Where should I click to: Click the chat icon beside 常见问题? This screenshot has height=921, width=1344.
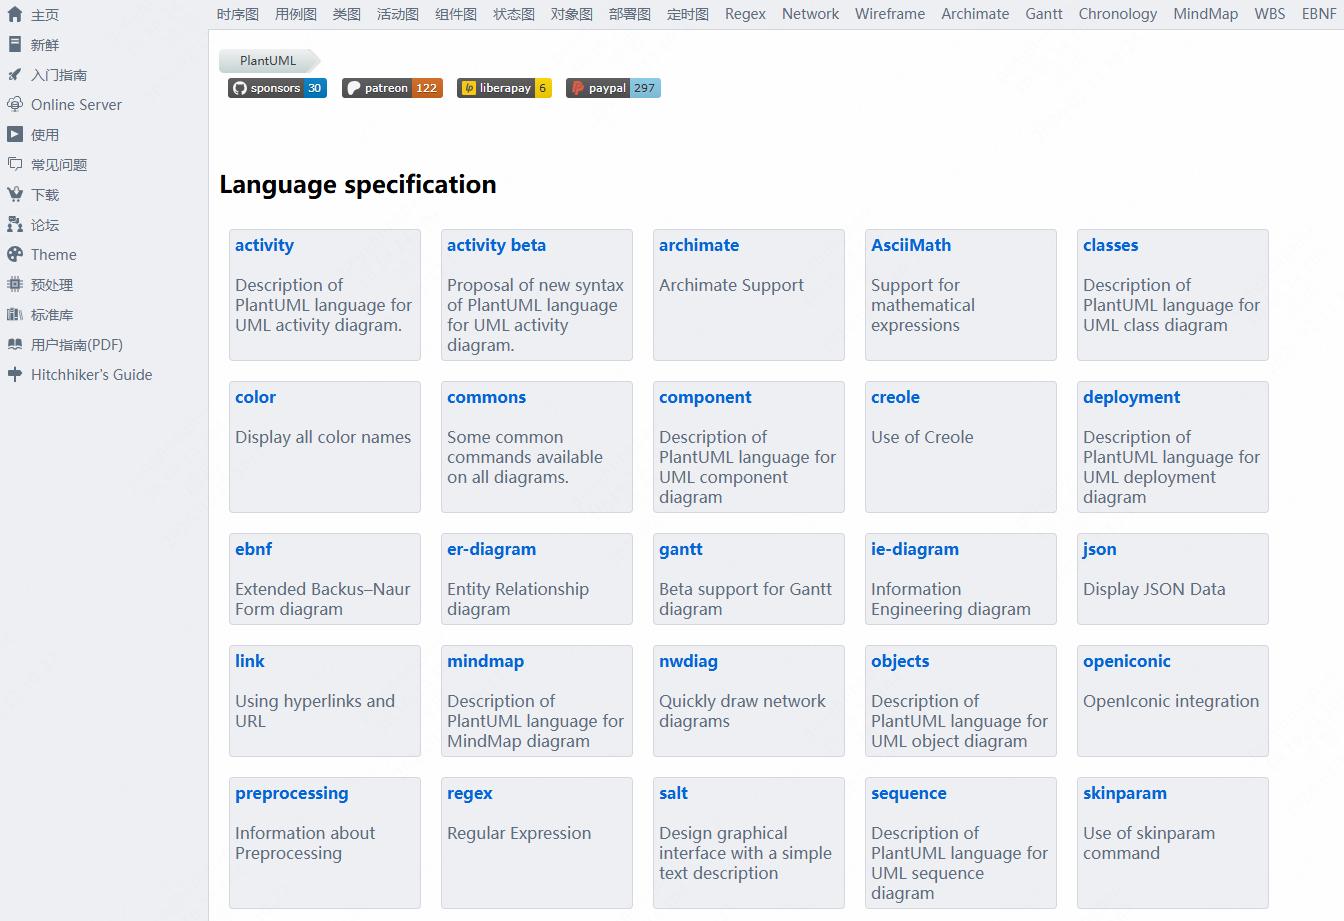15,165
